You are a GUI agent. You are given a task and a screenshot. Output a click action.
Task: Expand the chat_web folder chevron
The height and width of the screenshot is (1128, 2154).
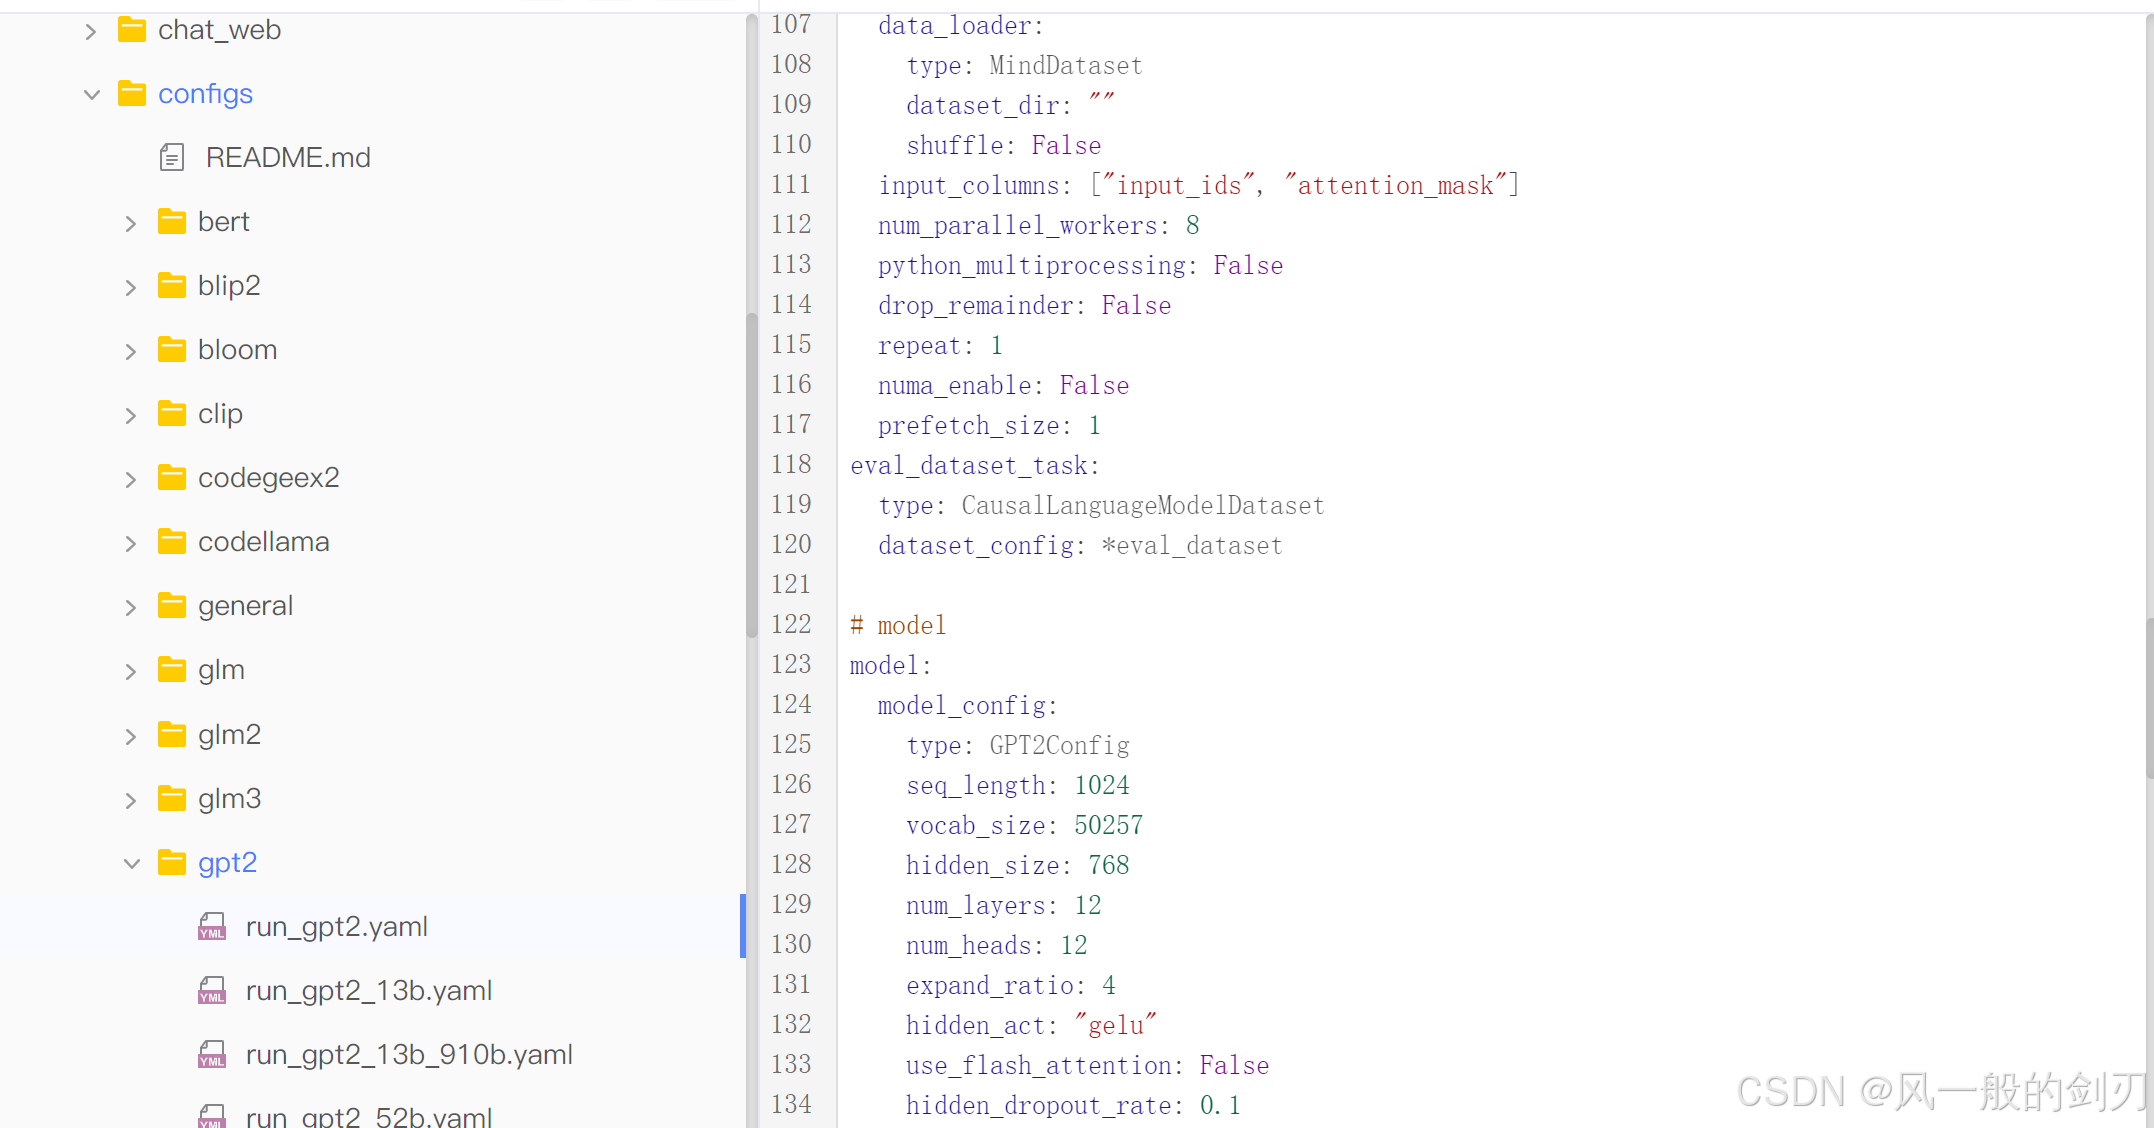point(91,31)
